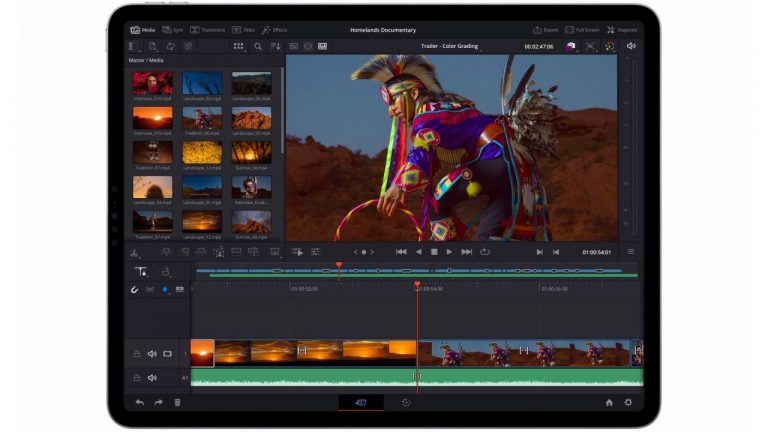Toggle the media pool panel layout icon
768x432 pixels.
click(133, 46)
